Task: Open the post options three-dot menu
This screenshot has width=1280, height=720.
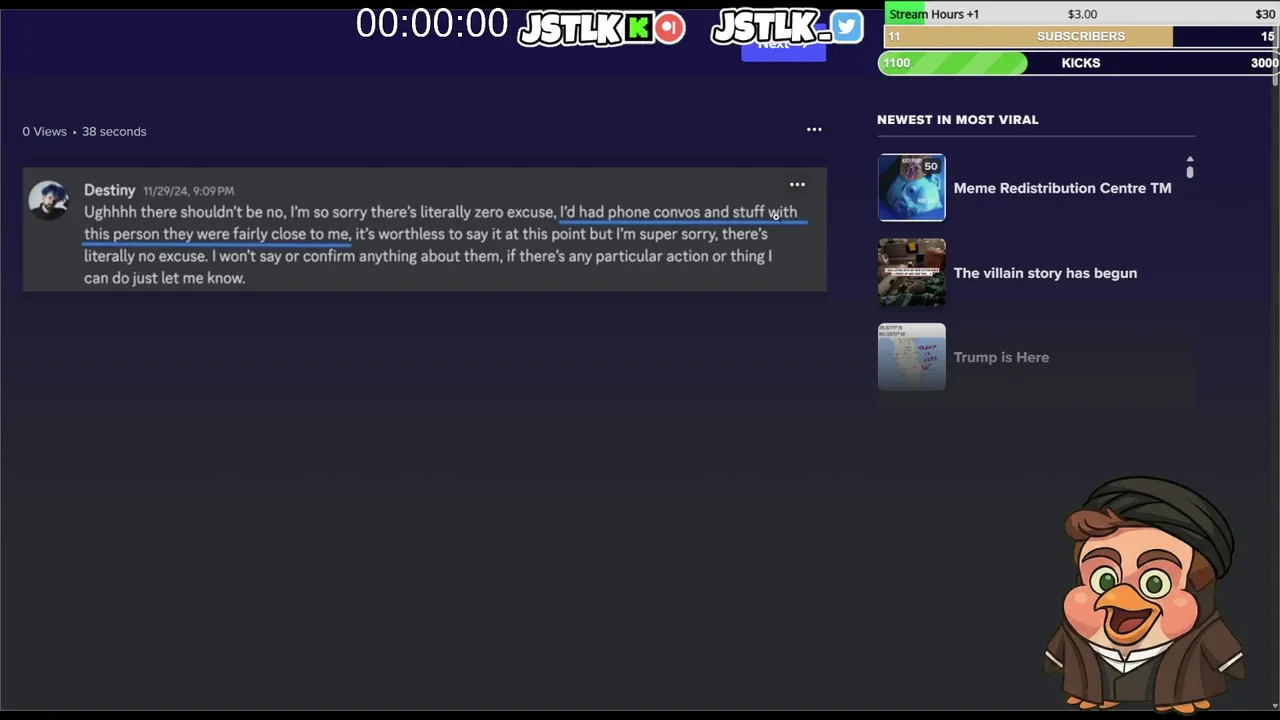Action: tap(814, 129)
